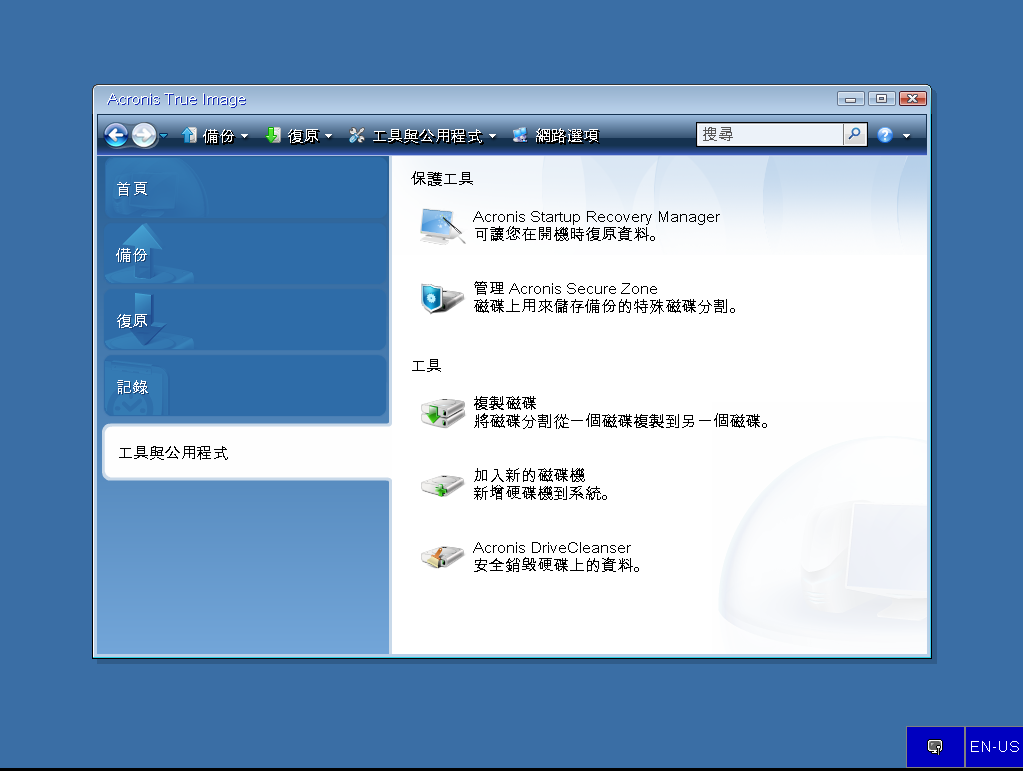This screenshot has width=1023, height=771.
Task: Click the 復原 green down-arrow icon
Action: pos(273,135)
